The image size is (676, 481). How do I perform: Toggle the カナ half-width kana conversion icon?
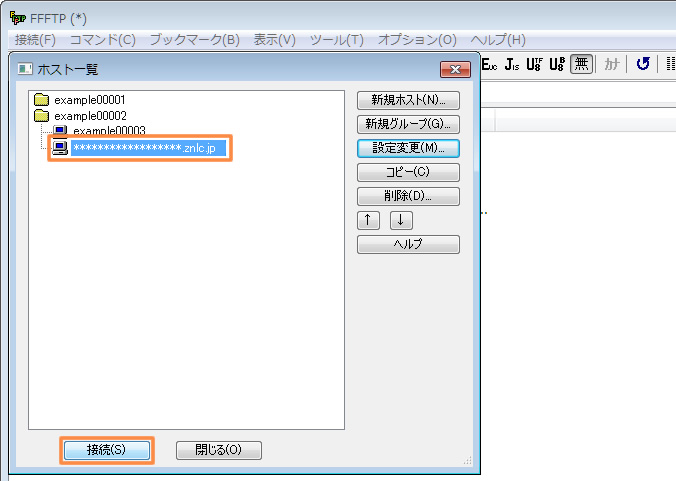click(x=611, y=65)
